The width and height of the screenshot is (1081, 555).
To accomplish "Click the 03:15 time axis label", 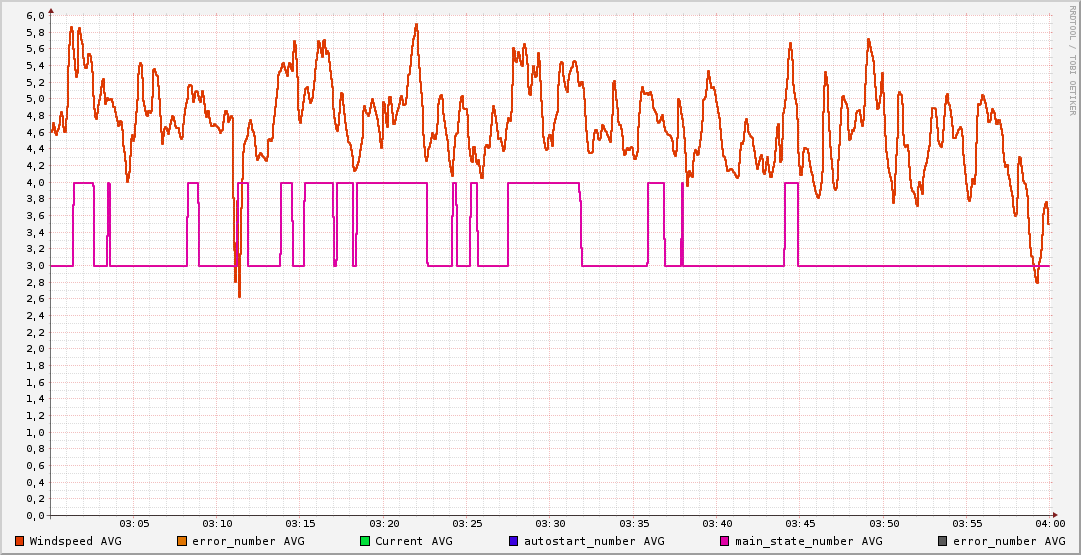I will [x=300, y=524].
